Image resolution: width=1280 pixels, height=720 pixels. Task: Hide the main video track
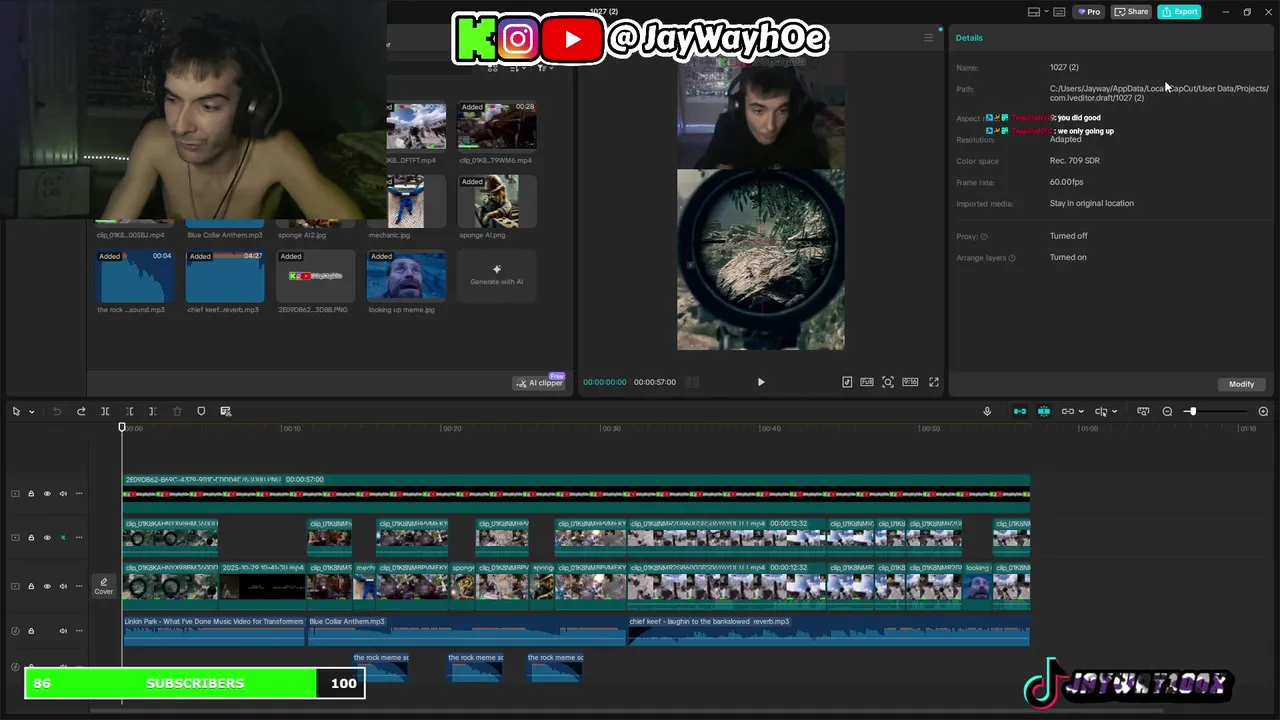pyautogui.click(x=47, y=586)
